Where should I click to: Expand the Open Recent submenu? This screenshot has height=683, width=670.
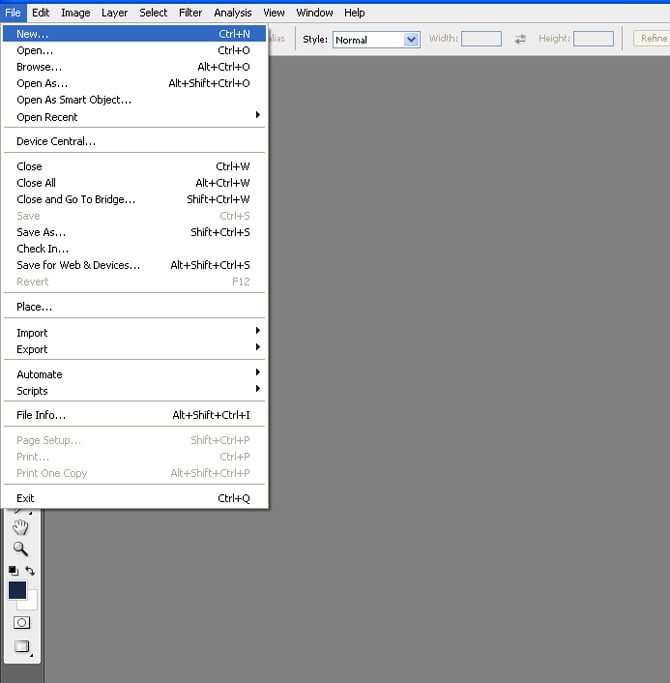136,117
